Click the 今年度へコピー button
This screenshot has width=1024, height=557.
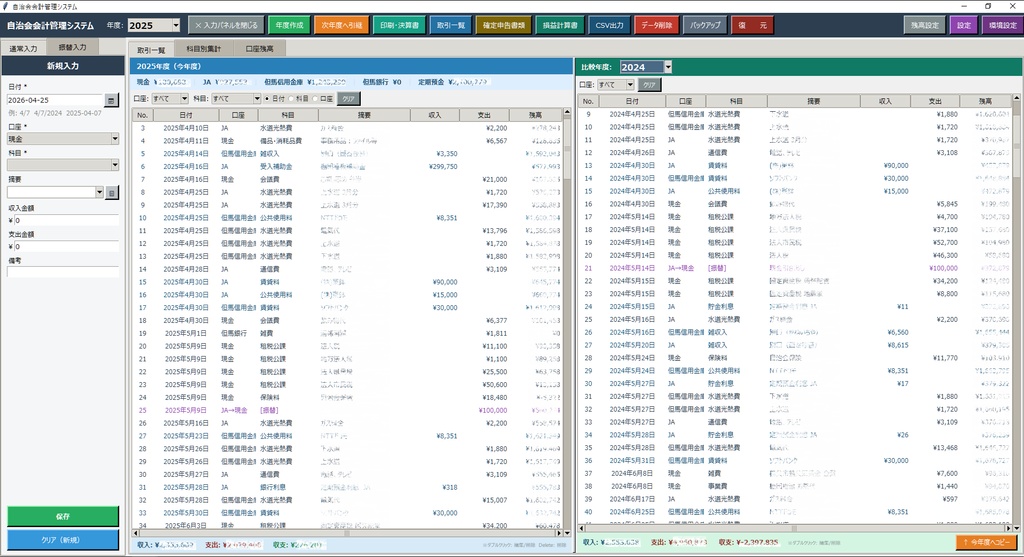pyautogui.click(x=986, y=542)
